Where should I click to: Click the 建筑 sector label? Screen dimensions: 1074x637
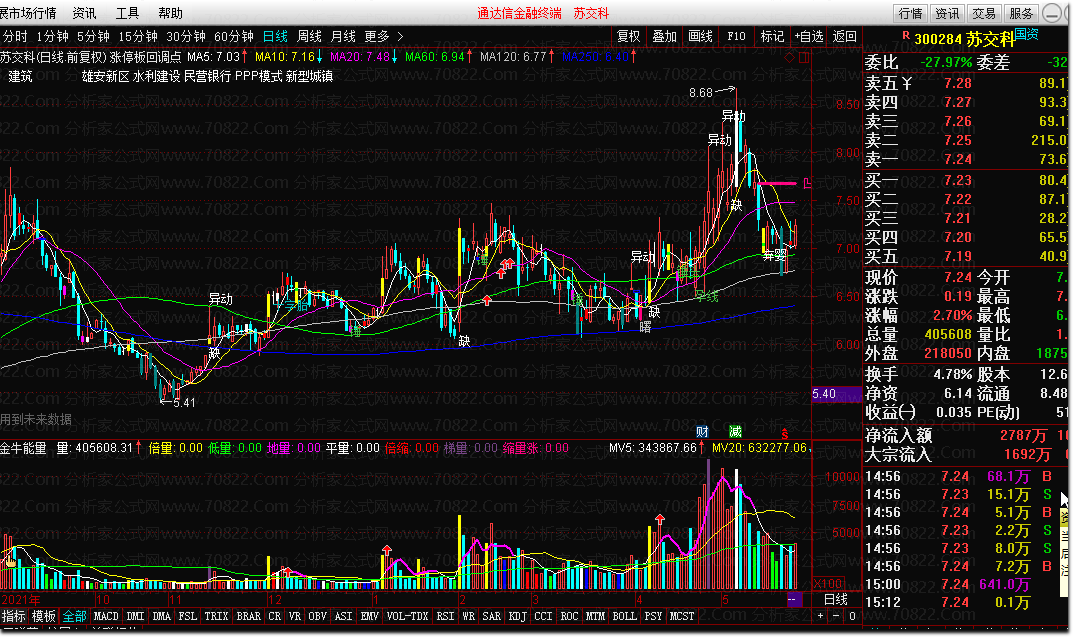[x=20, y=76]
